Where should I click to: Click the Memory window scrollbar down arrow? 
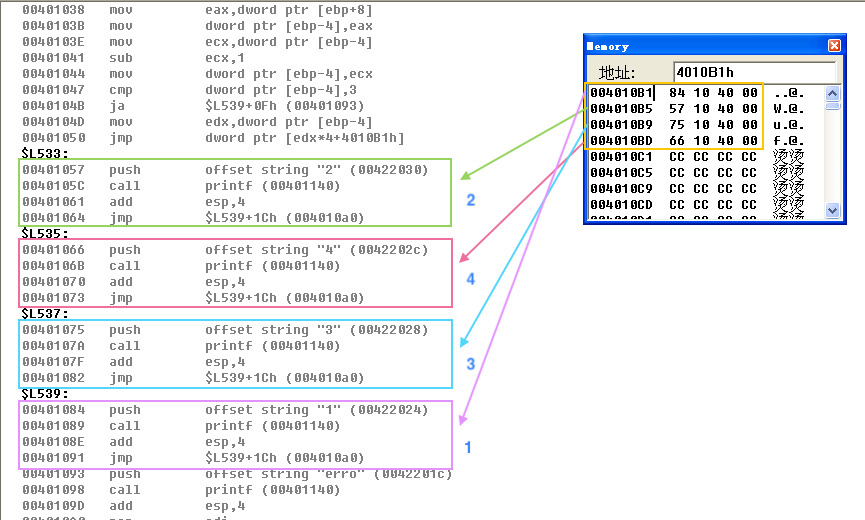(832, 210)
